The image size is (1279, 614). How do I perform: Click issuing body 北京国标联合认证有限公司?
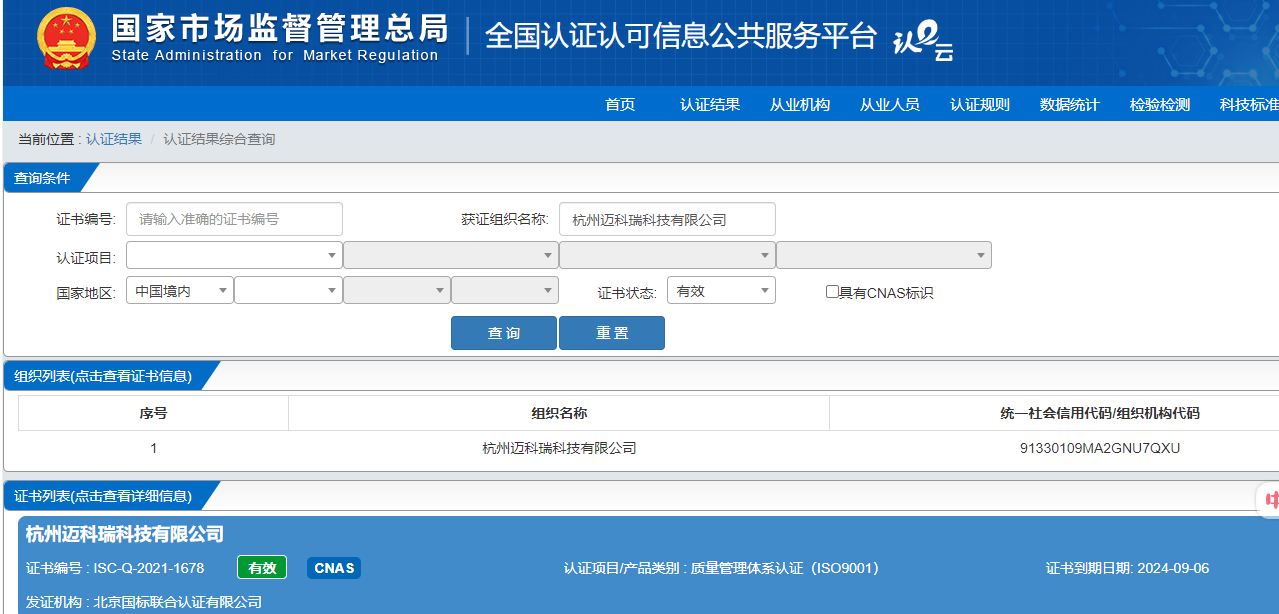point(178,602)
